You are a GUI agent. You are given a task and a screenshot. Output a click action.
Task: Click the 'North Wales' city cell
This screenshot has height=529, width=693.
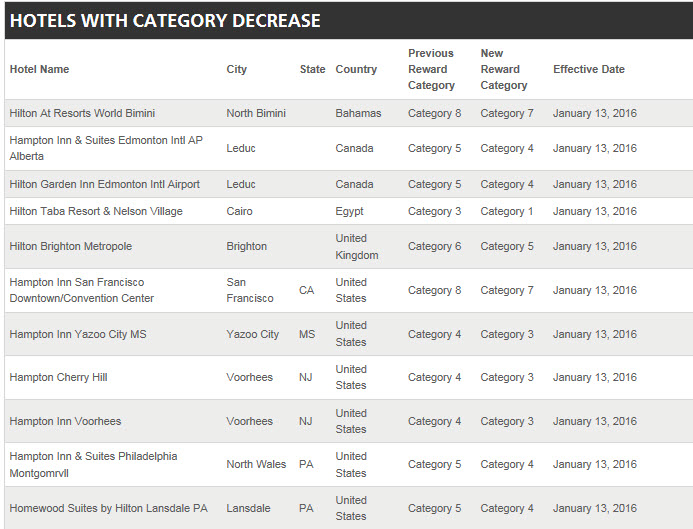point(256,464)
